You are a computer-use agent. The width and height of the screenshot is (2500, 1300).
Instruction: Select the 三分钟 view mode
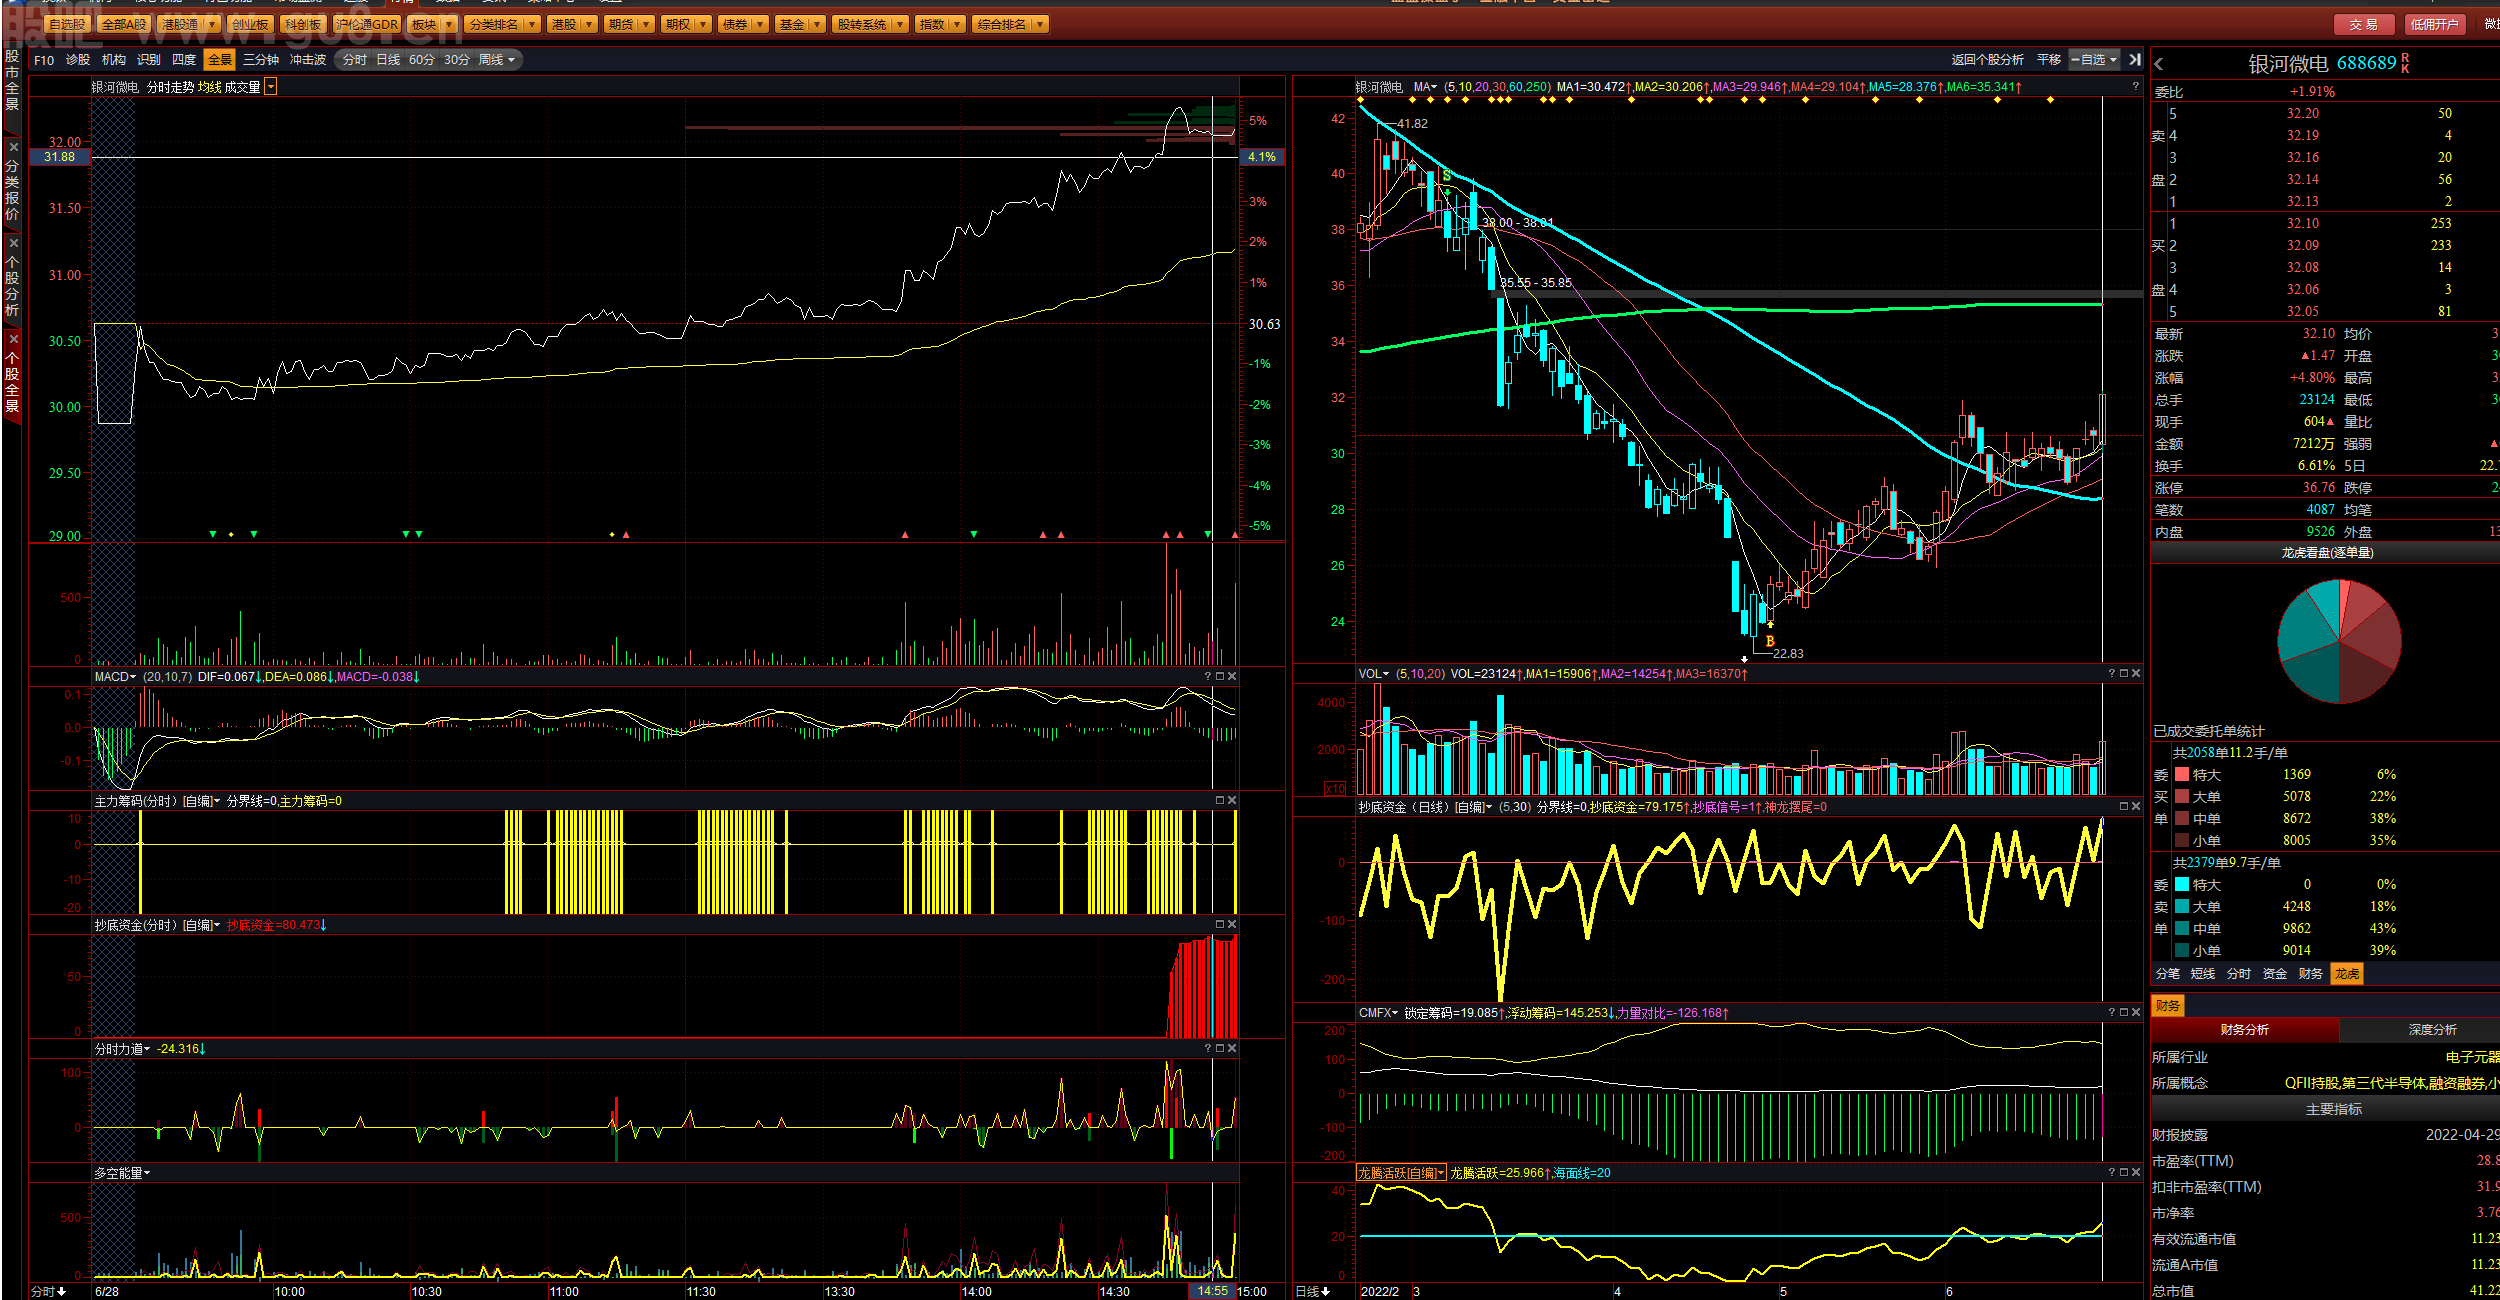click(x=261, y=60)
